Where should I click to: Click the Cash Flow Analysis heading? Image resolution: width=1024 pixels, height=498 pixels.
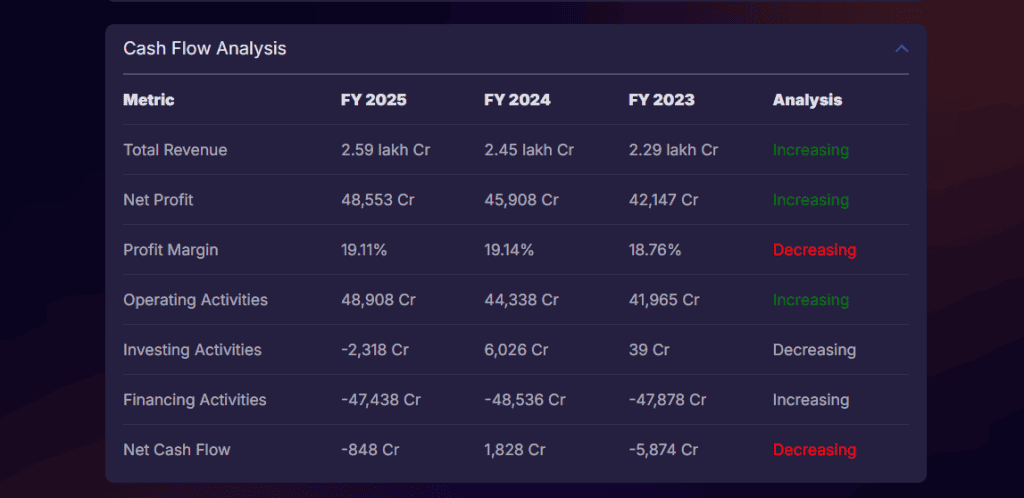[204, 48]
